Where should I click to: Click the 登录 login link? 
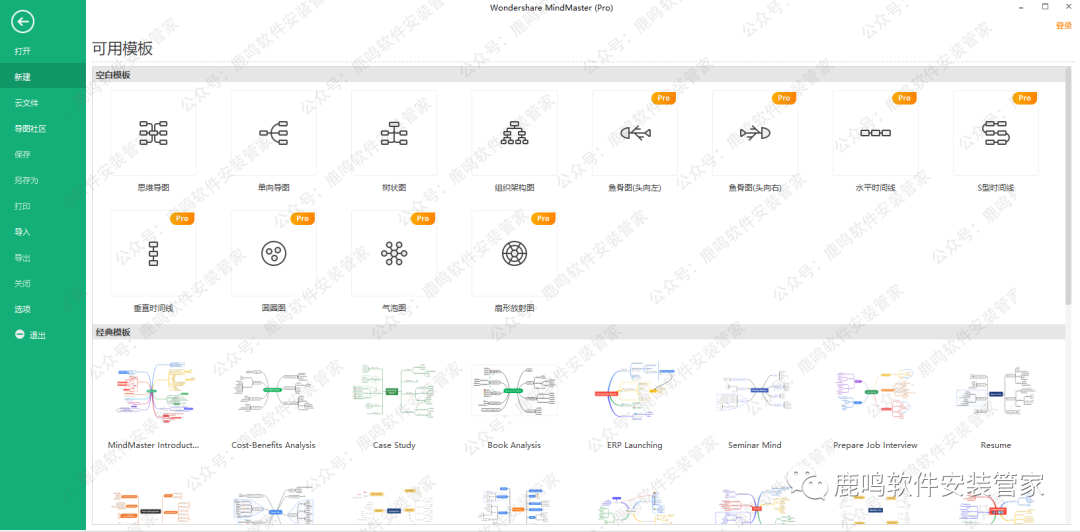(x=1063, y=26)
